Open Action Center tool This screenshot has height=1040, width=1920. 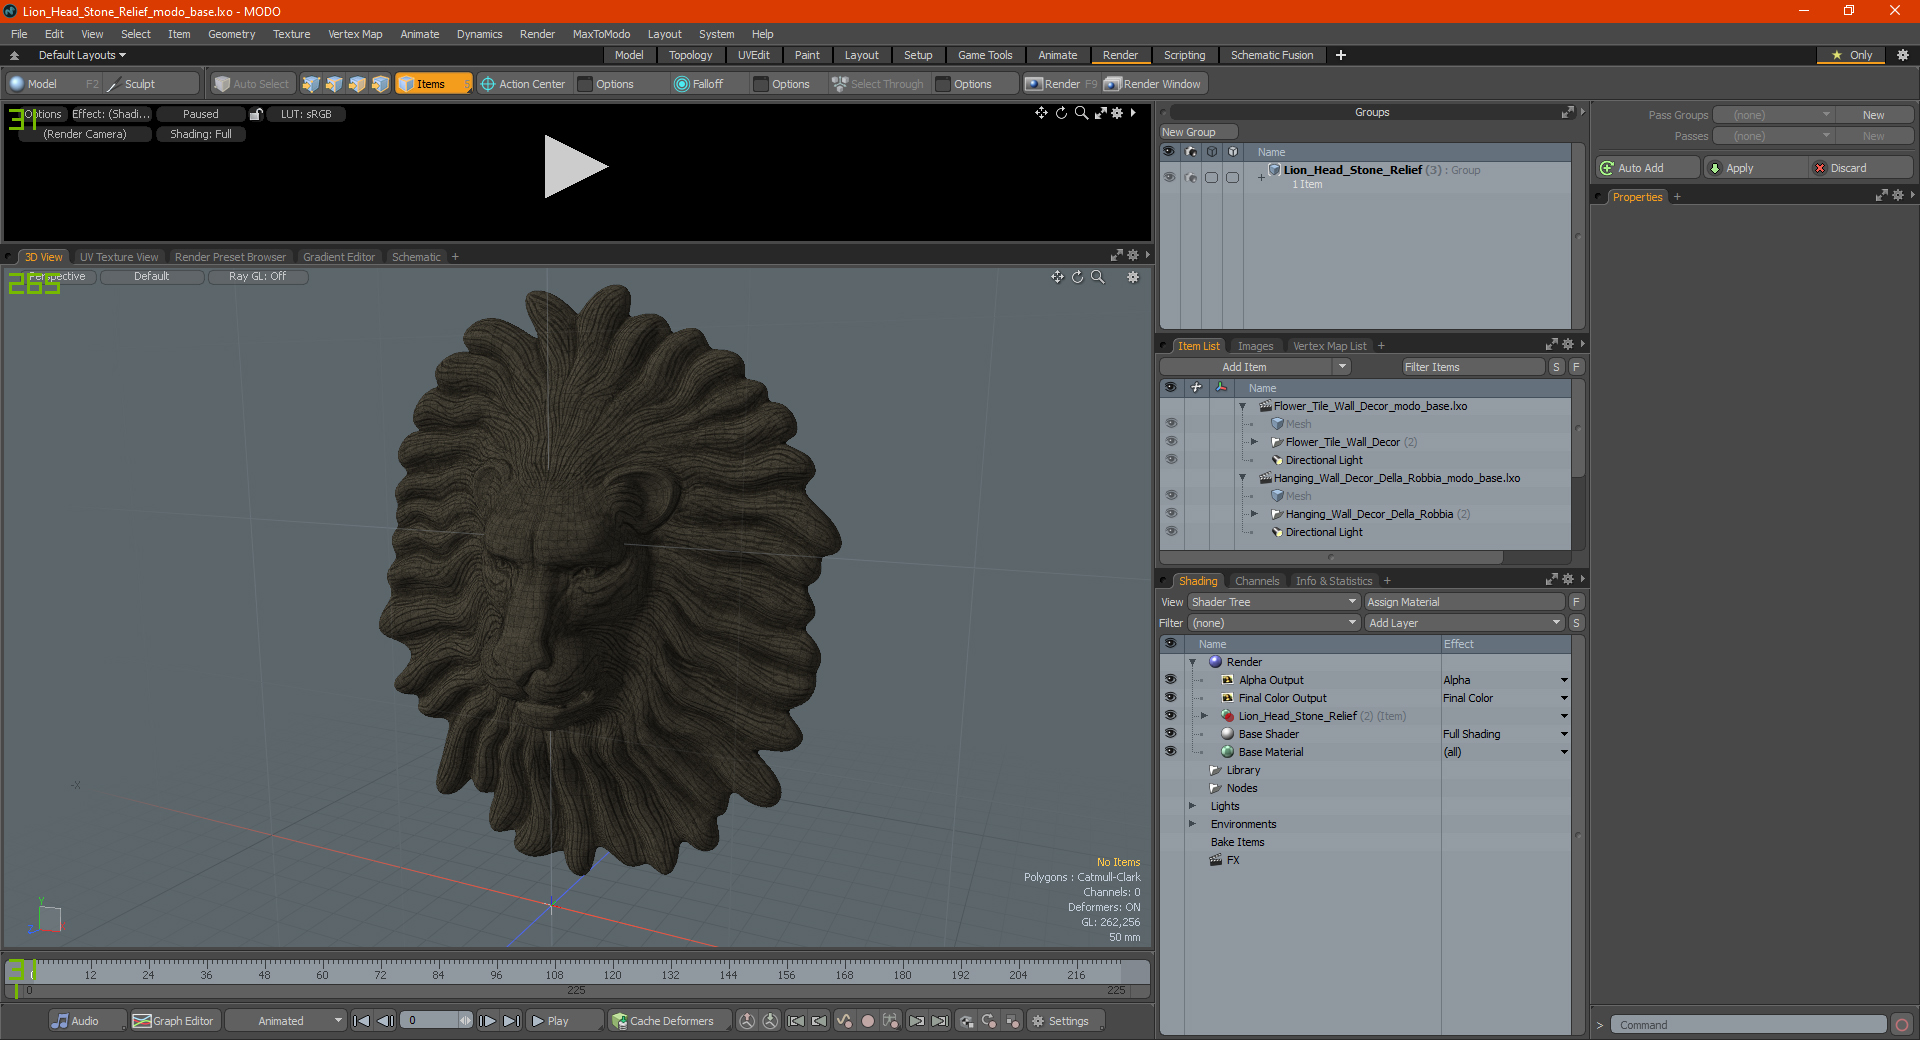tap(523, 84)
